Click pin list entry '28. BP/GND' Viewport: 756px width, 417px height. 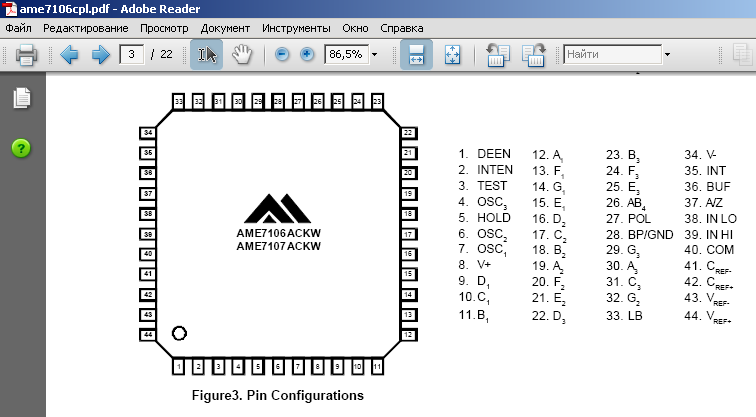click(639, 235)
